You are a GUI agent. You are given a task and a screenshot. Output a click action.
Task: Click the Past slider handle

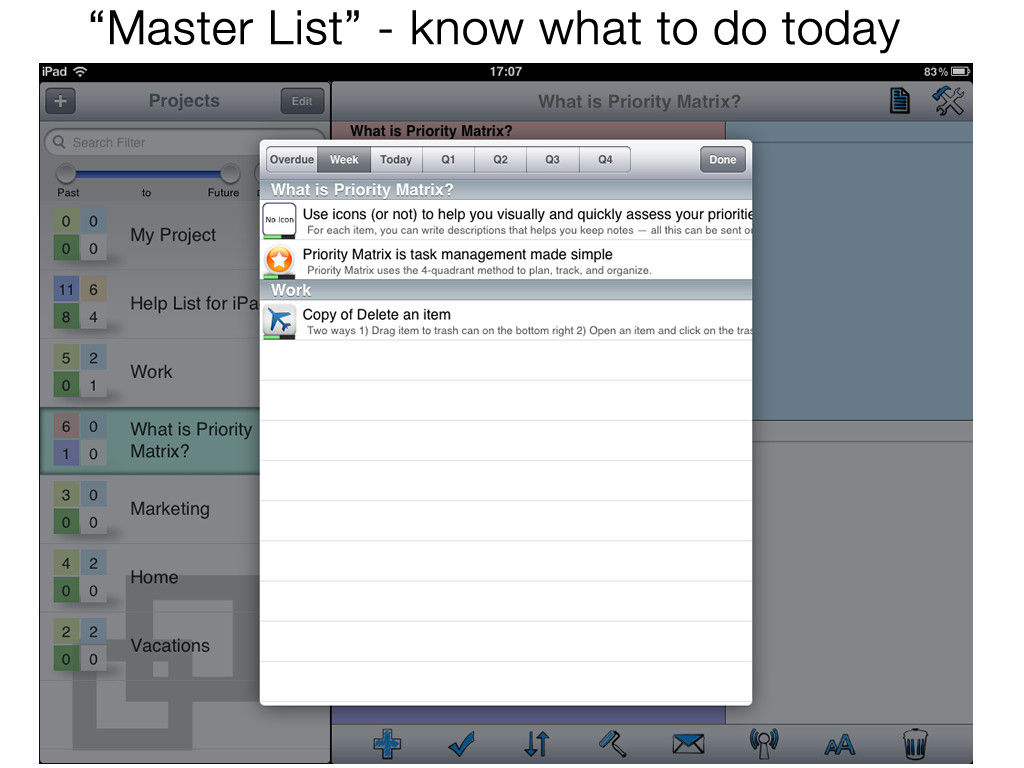coord(66,173)
